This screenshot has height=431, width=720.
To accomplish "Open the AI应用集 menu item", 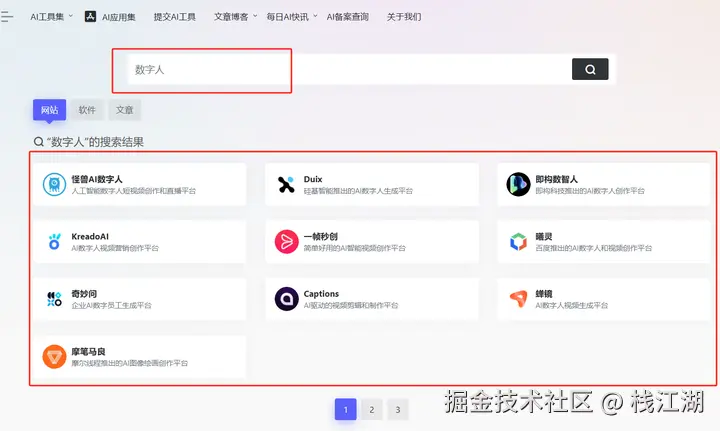I will click(118, 17).
